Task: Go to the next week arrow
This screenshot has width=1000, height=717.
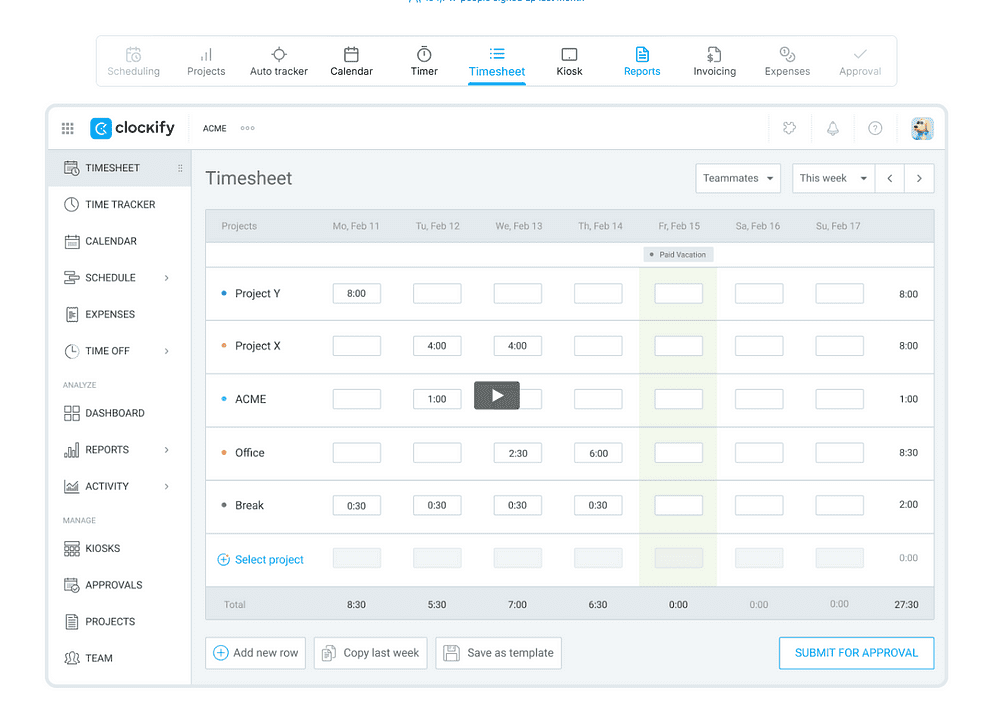Action: click(919, 178)
